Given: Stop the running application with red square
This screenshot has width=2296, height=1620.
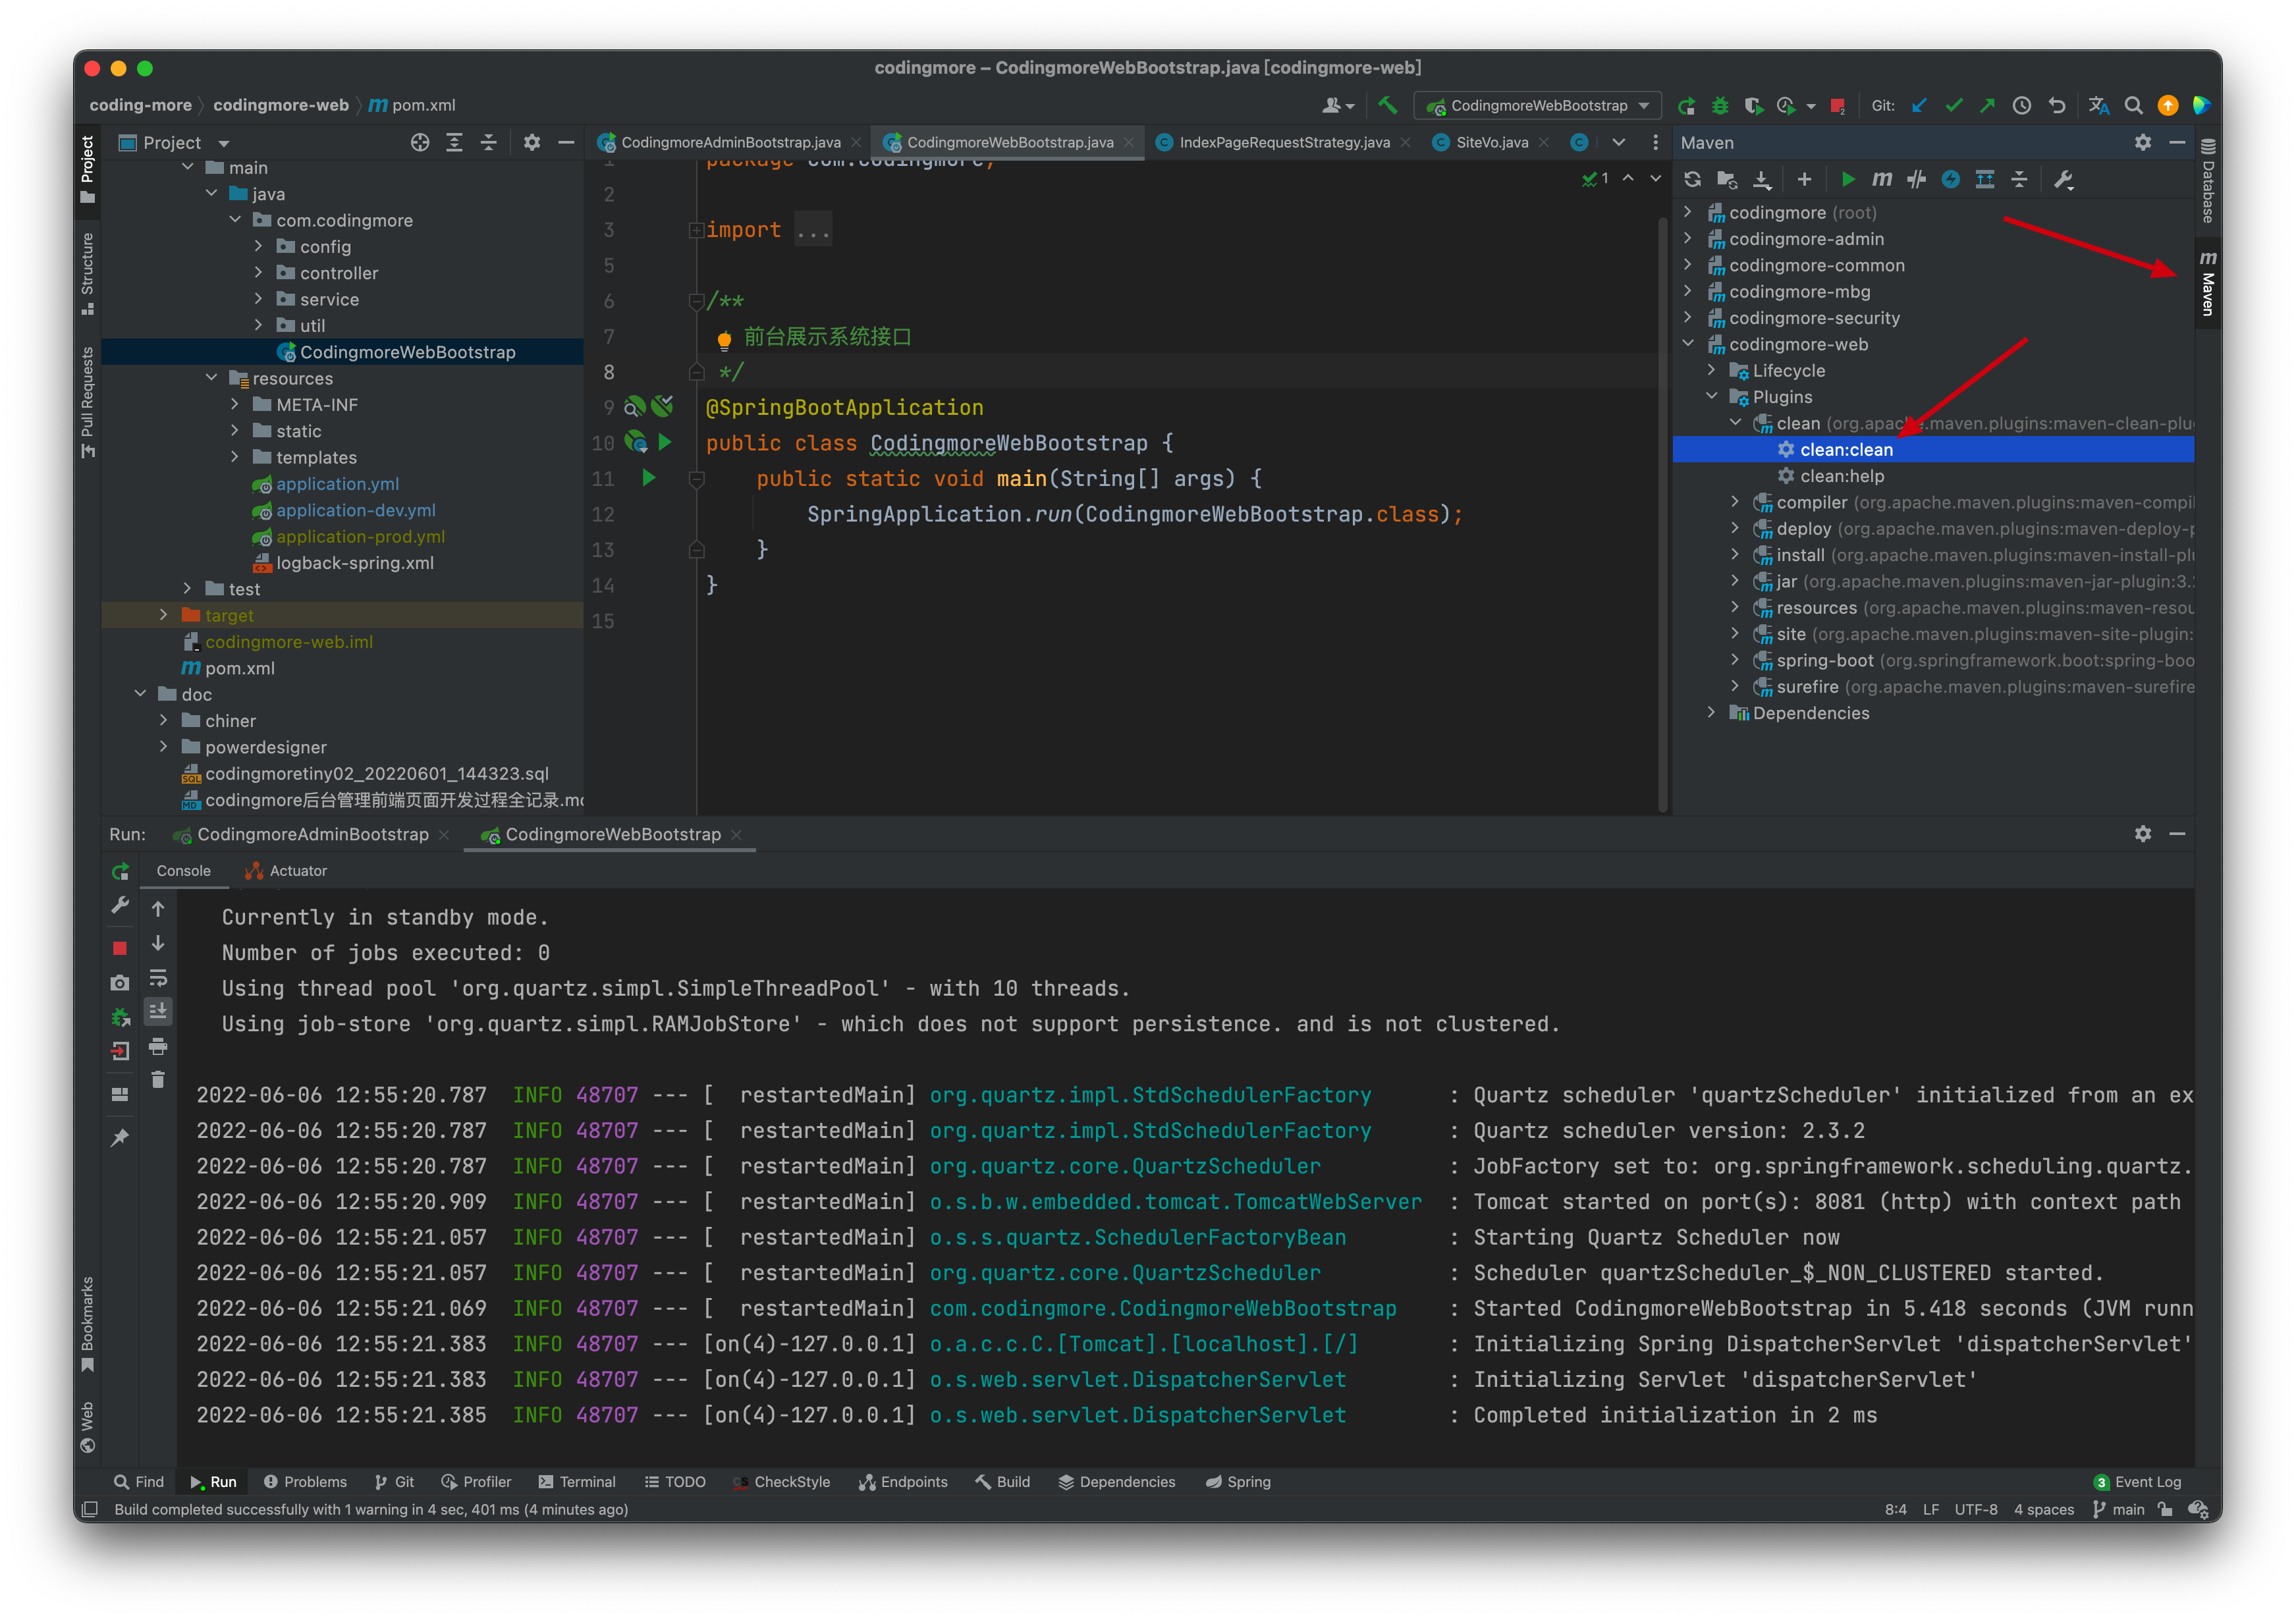Looking at the screenshot, I should (120, 948).
